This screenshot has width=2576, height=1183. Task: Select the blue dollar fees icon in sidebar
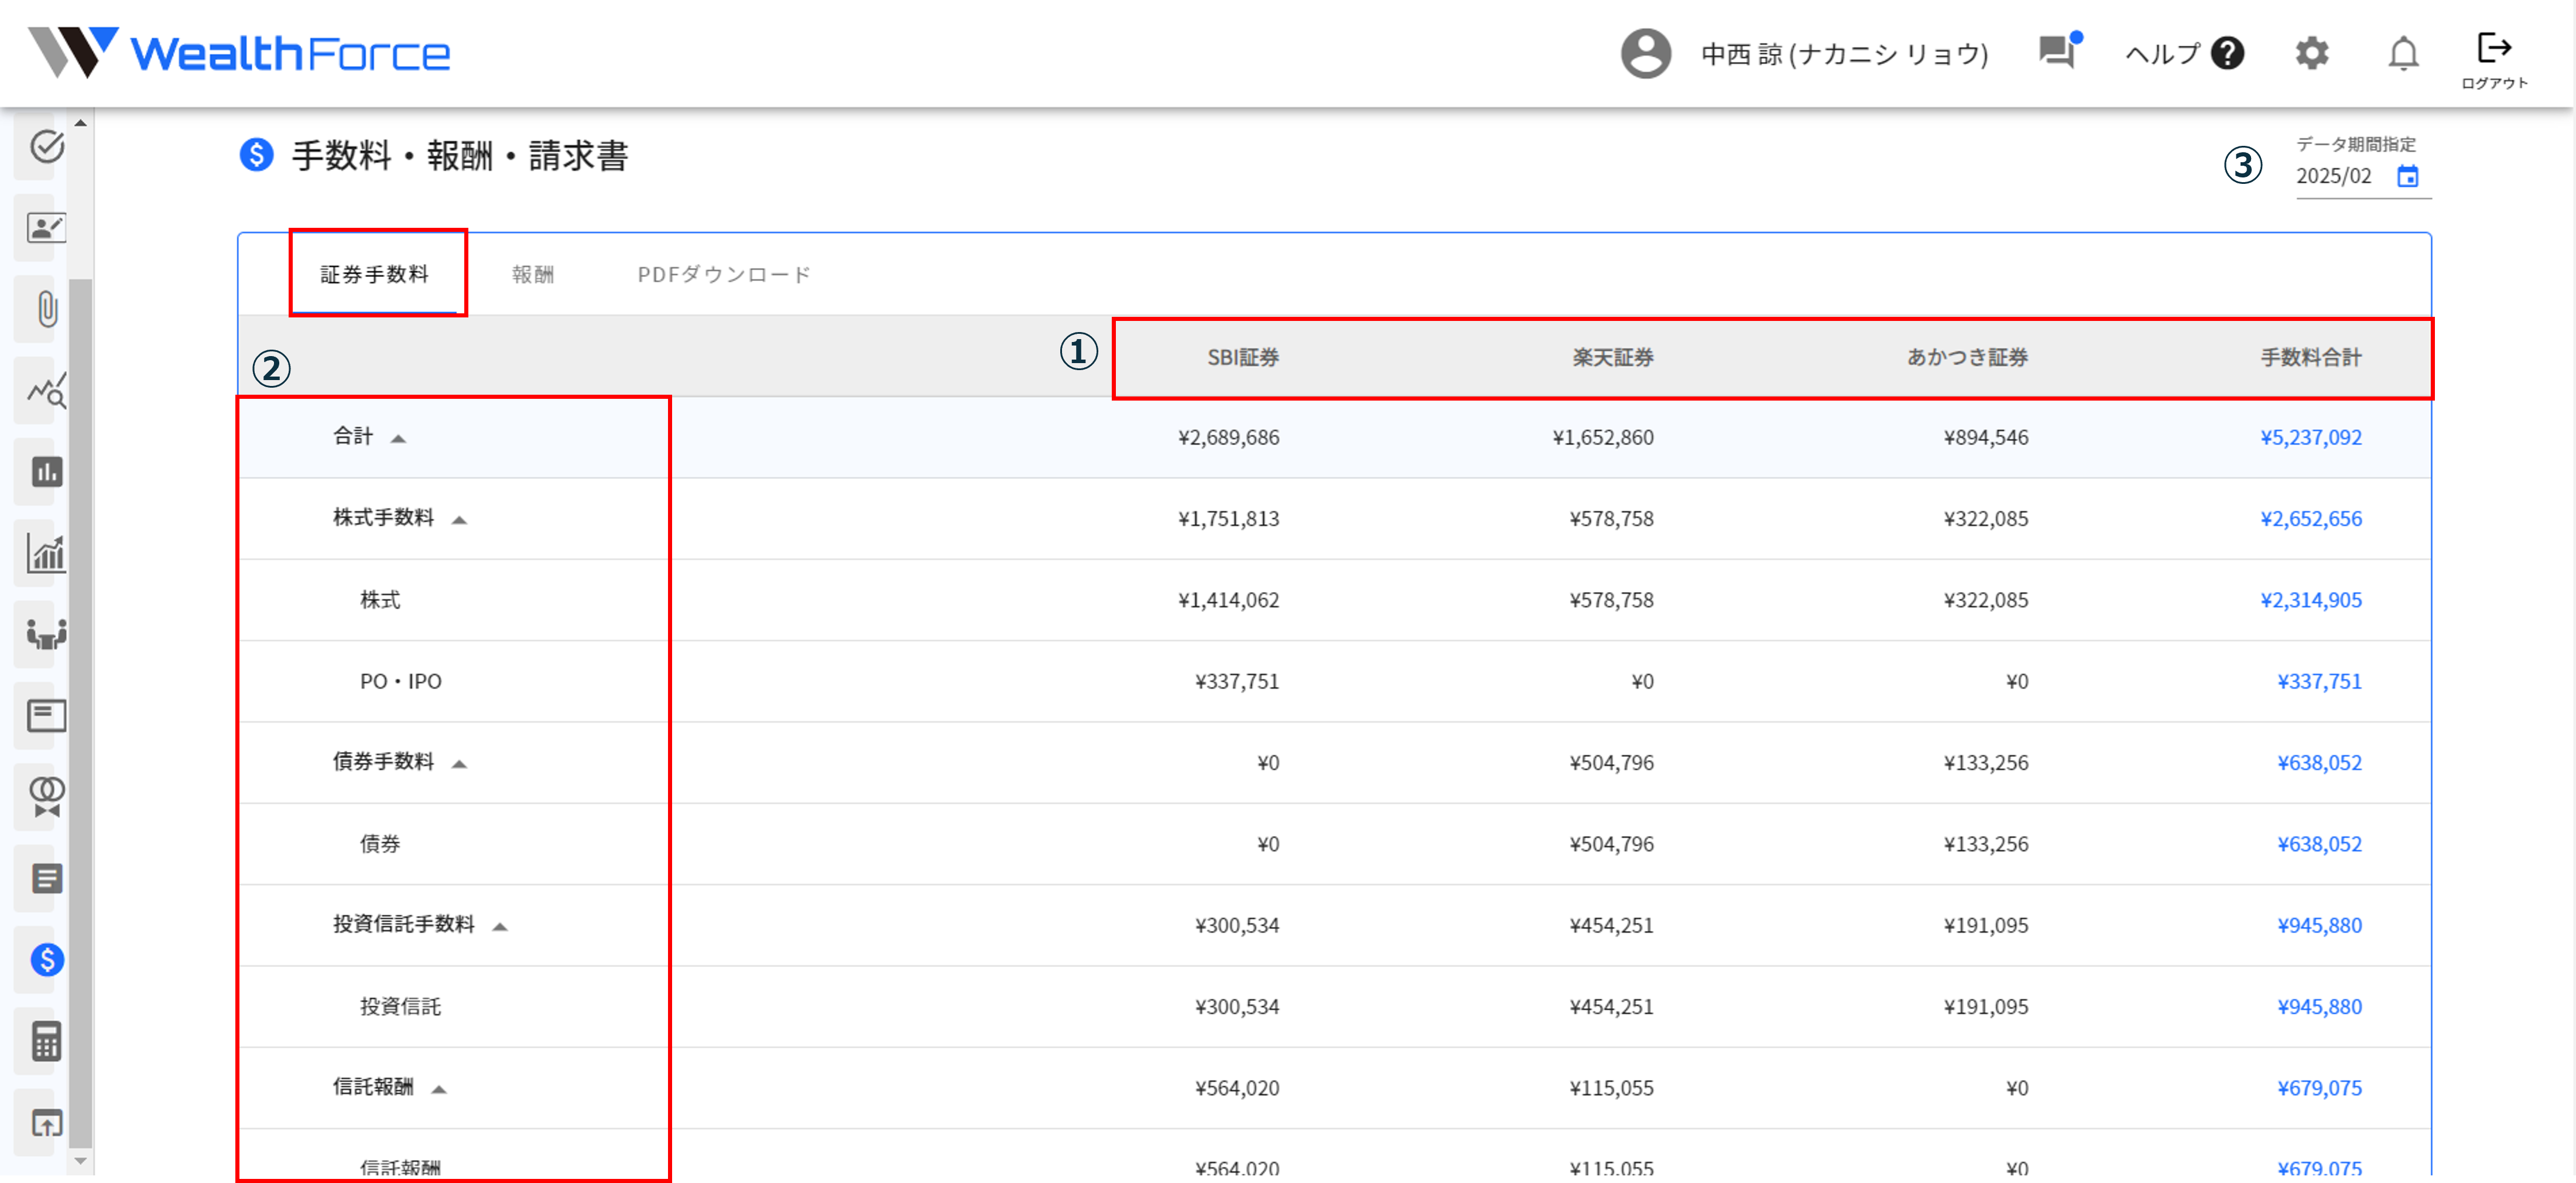pos(46,960)
